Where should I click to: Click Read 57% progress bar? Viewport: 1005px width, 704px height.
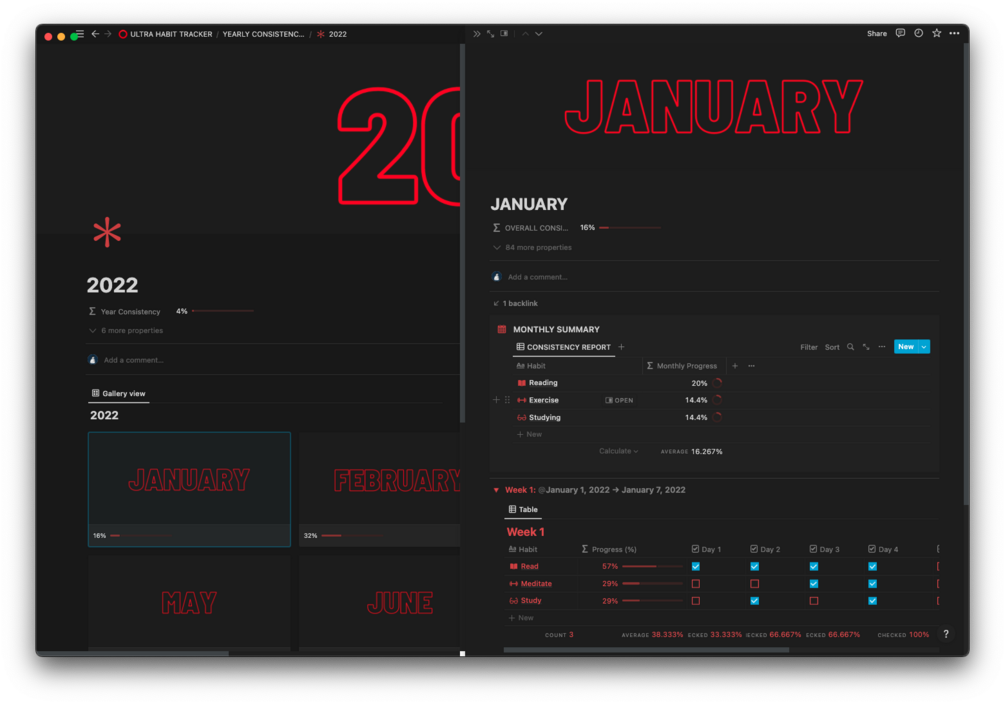pyautogui.click(x=652, y=567)
